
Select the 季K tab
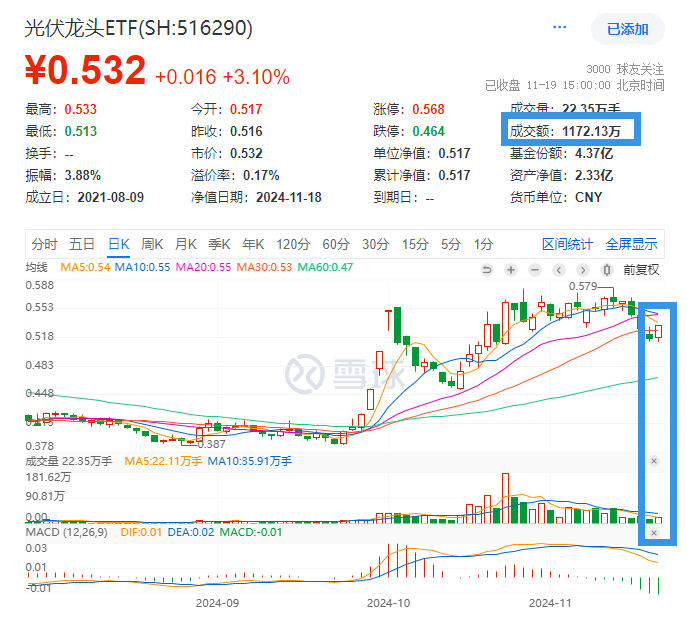click(219, 244)
